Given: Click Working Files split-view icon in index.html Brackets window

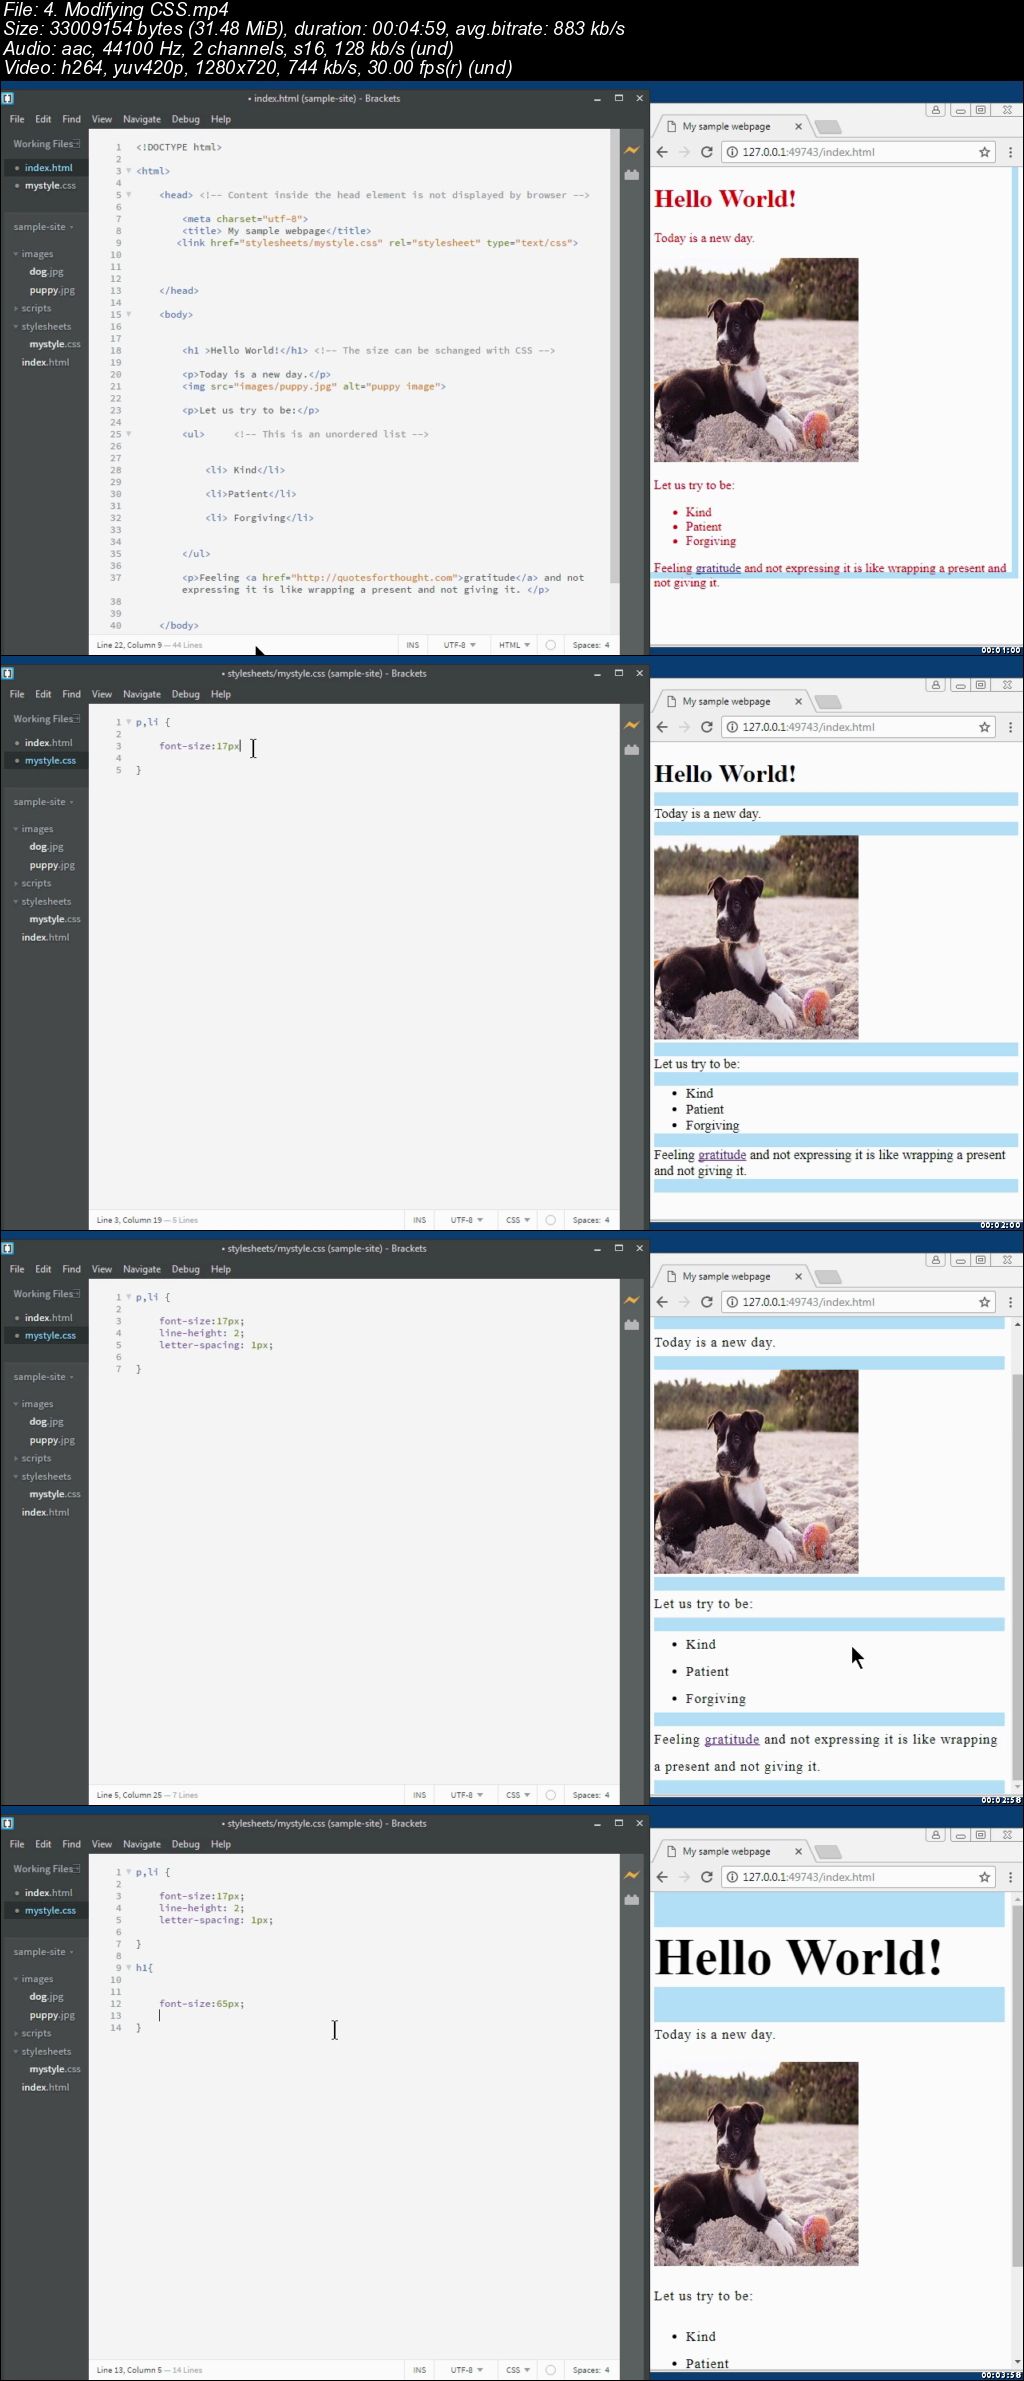Looking at the screenshot, I should 78,144.
